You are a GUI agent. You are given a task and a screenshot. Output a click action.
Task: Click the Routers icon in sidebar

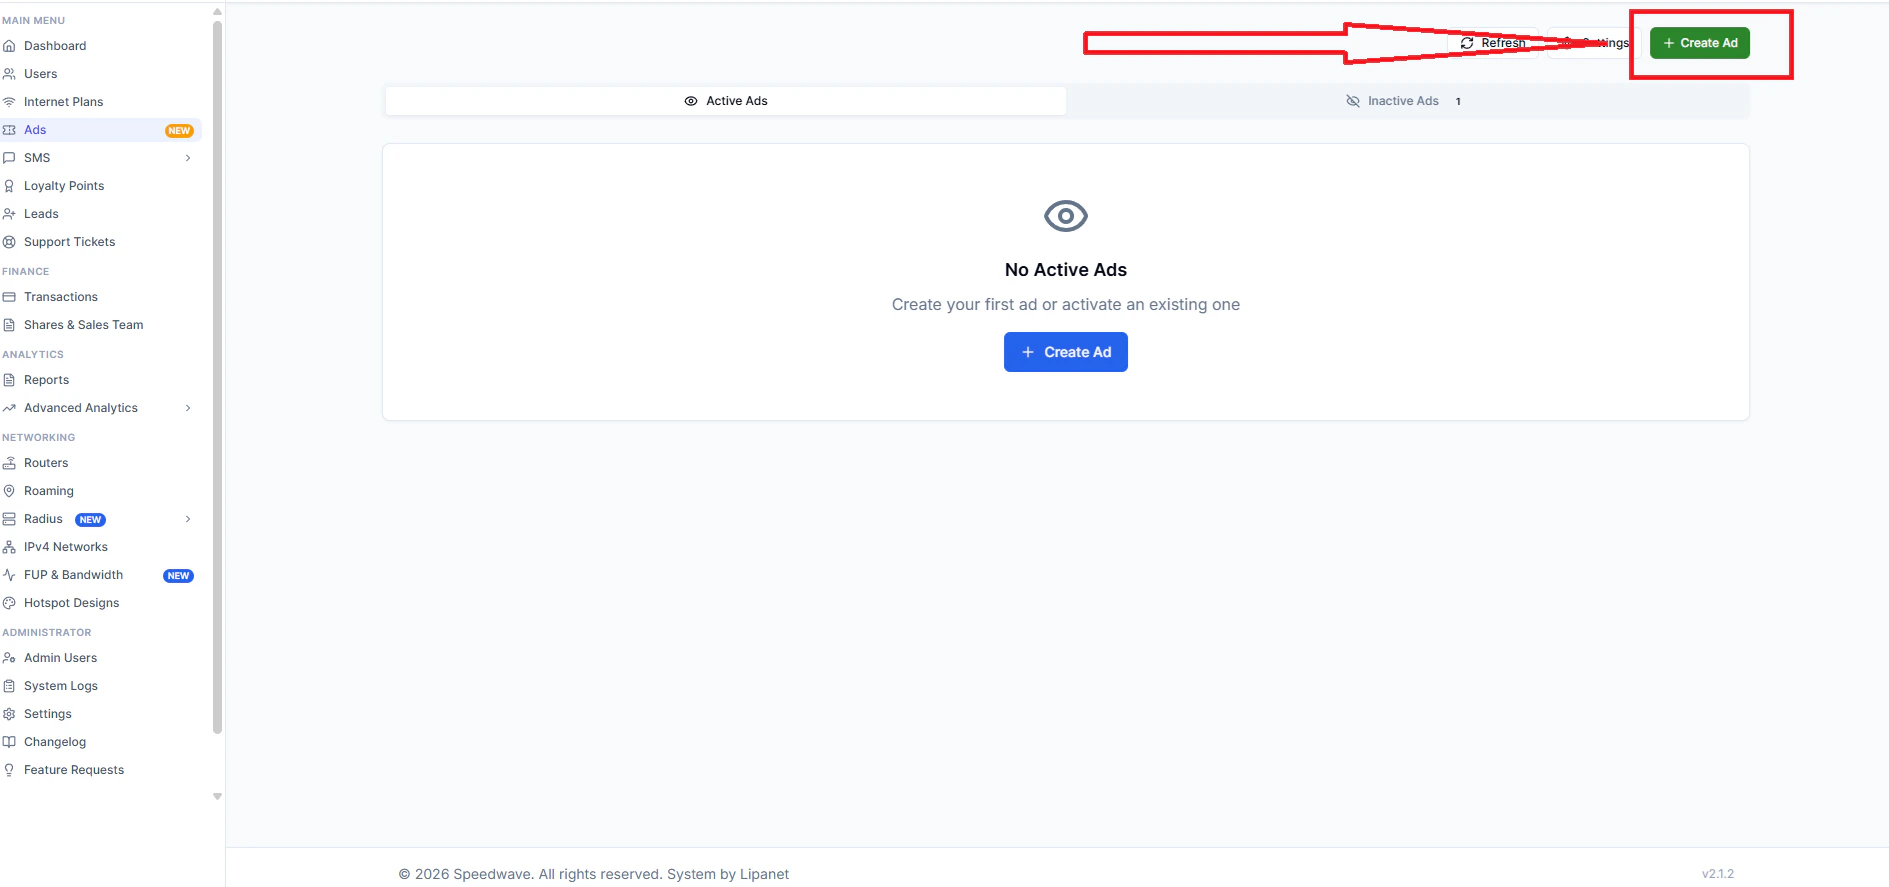[9, 463]
